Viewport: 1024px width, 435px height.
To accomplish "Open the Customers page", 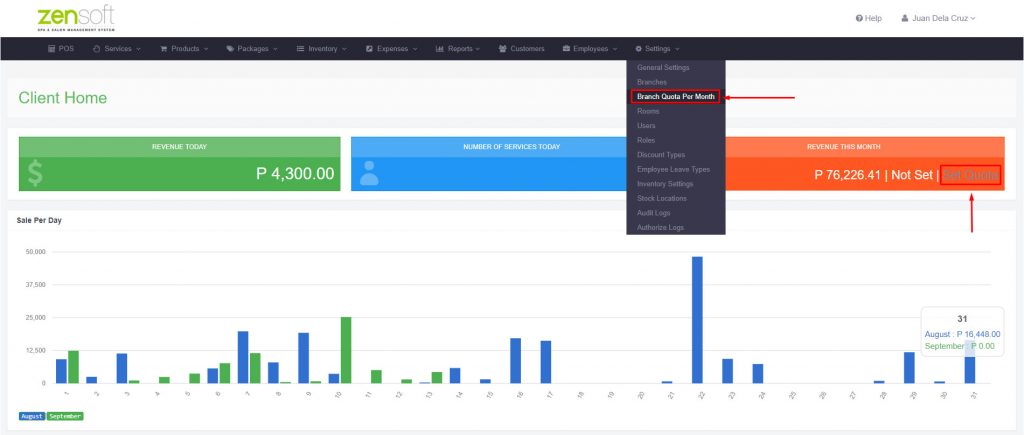I will [x=521, y=49].
